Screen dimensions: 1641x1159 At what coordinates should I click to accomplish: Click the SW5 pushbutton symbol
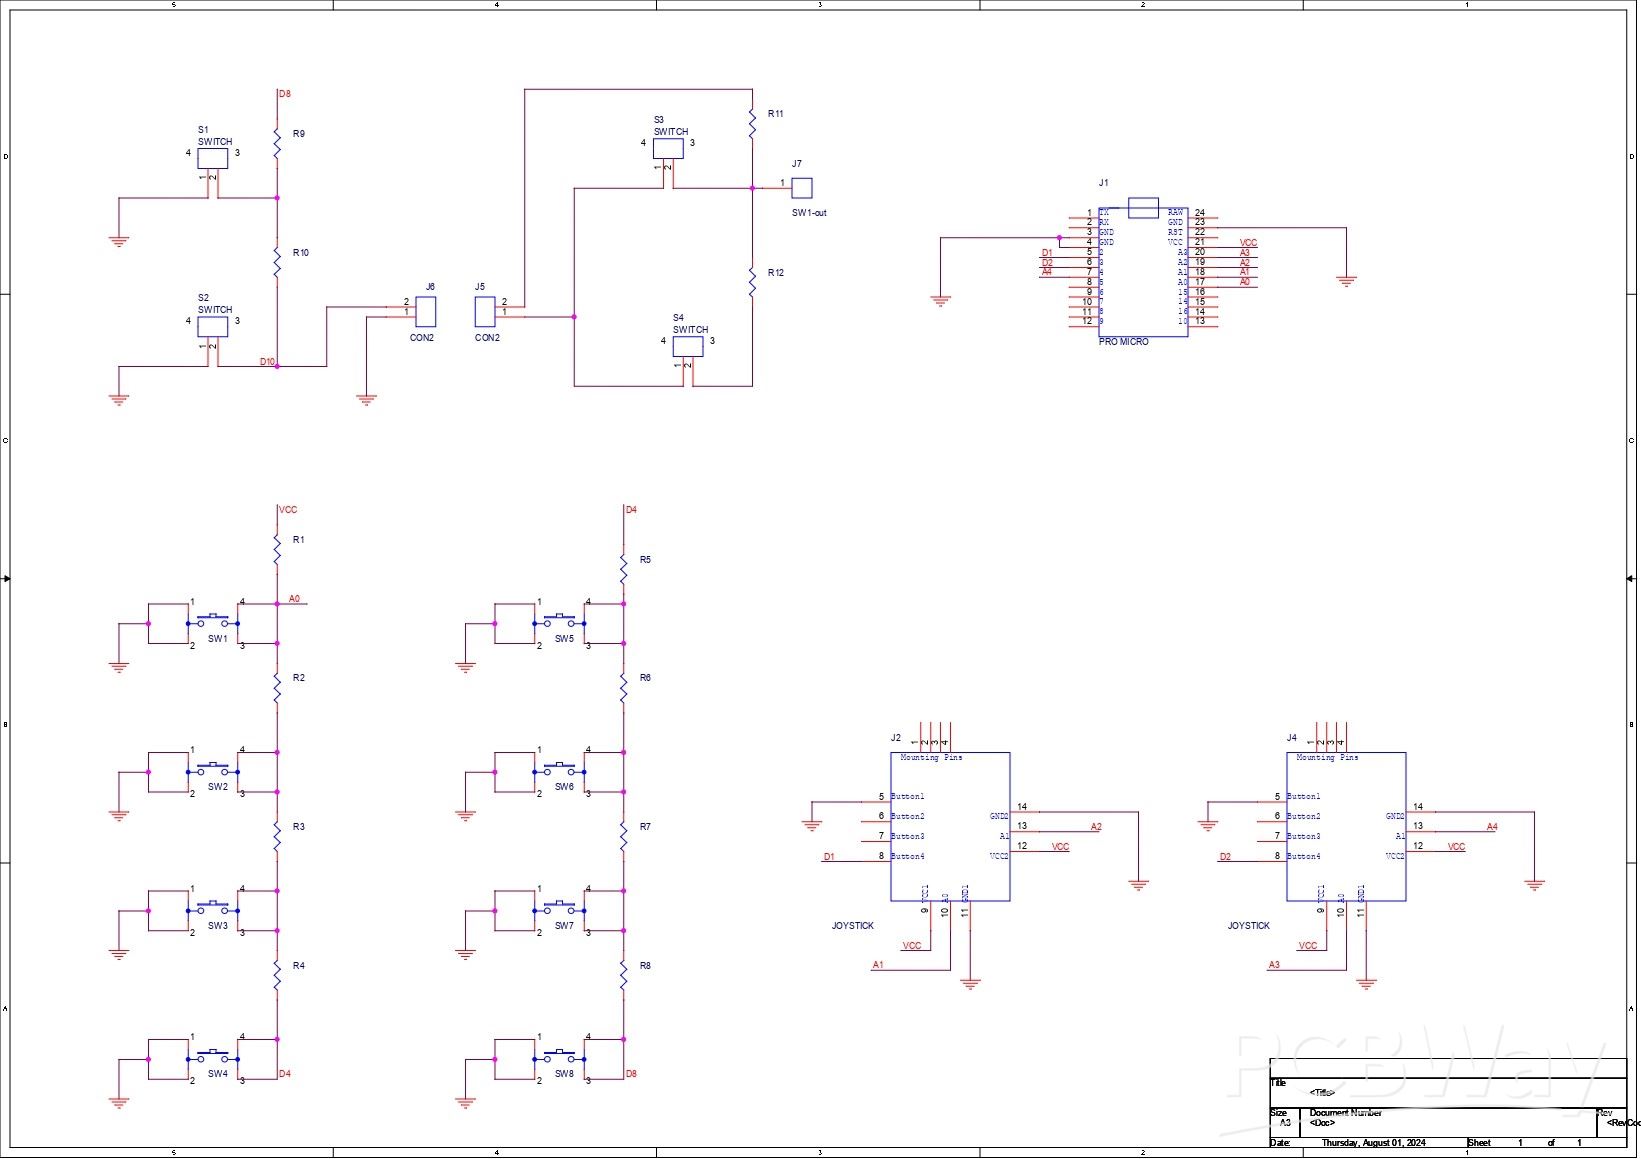coord(560,622)
